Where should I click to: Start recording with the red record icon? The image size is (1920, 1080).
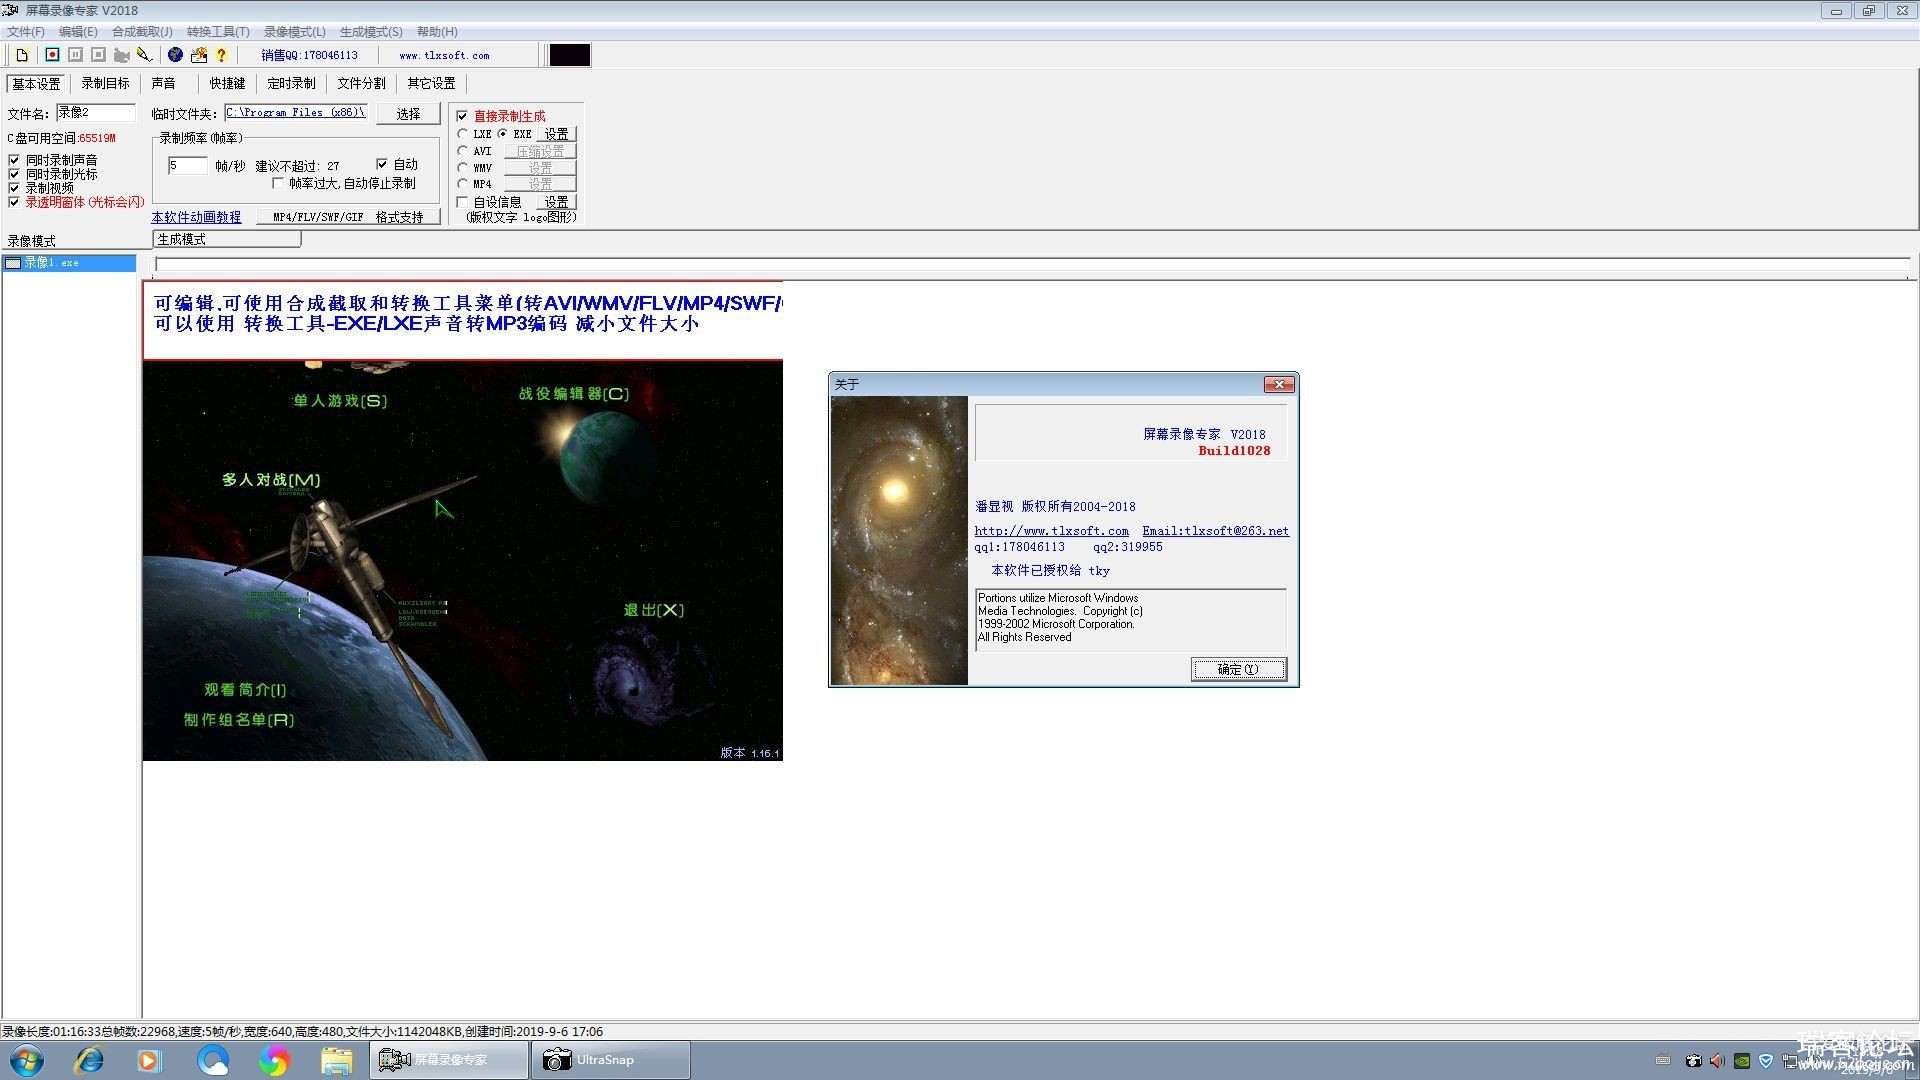tap(52, 55)
